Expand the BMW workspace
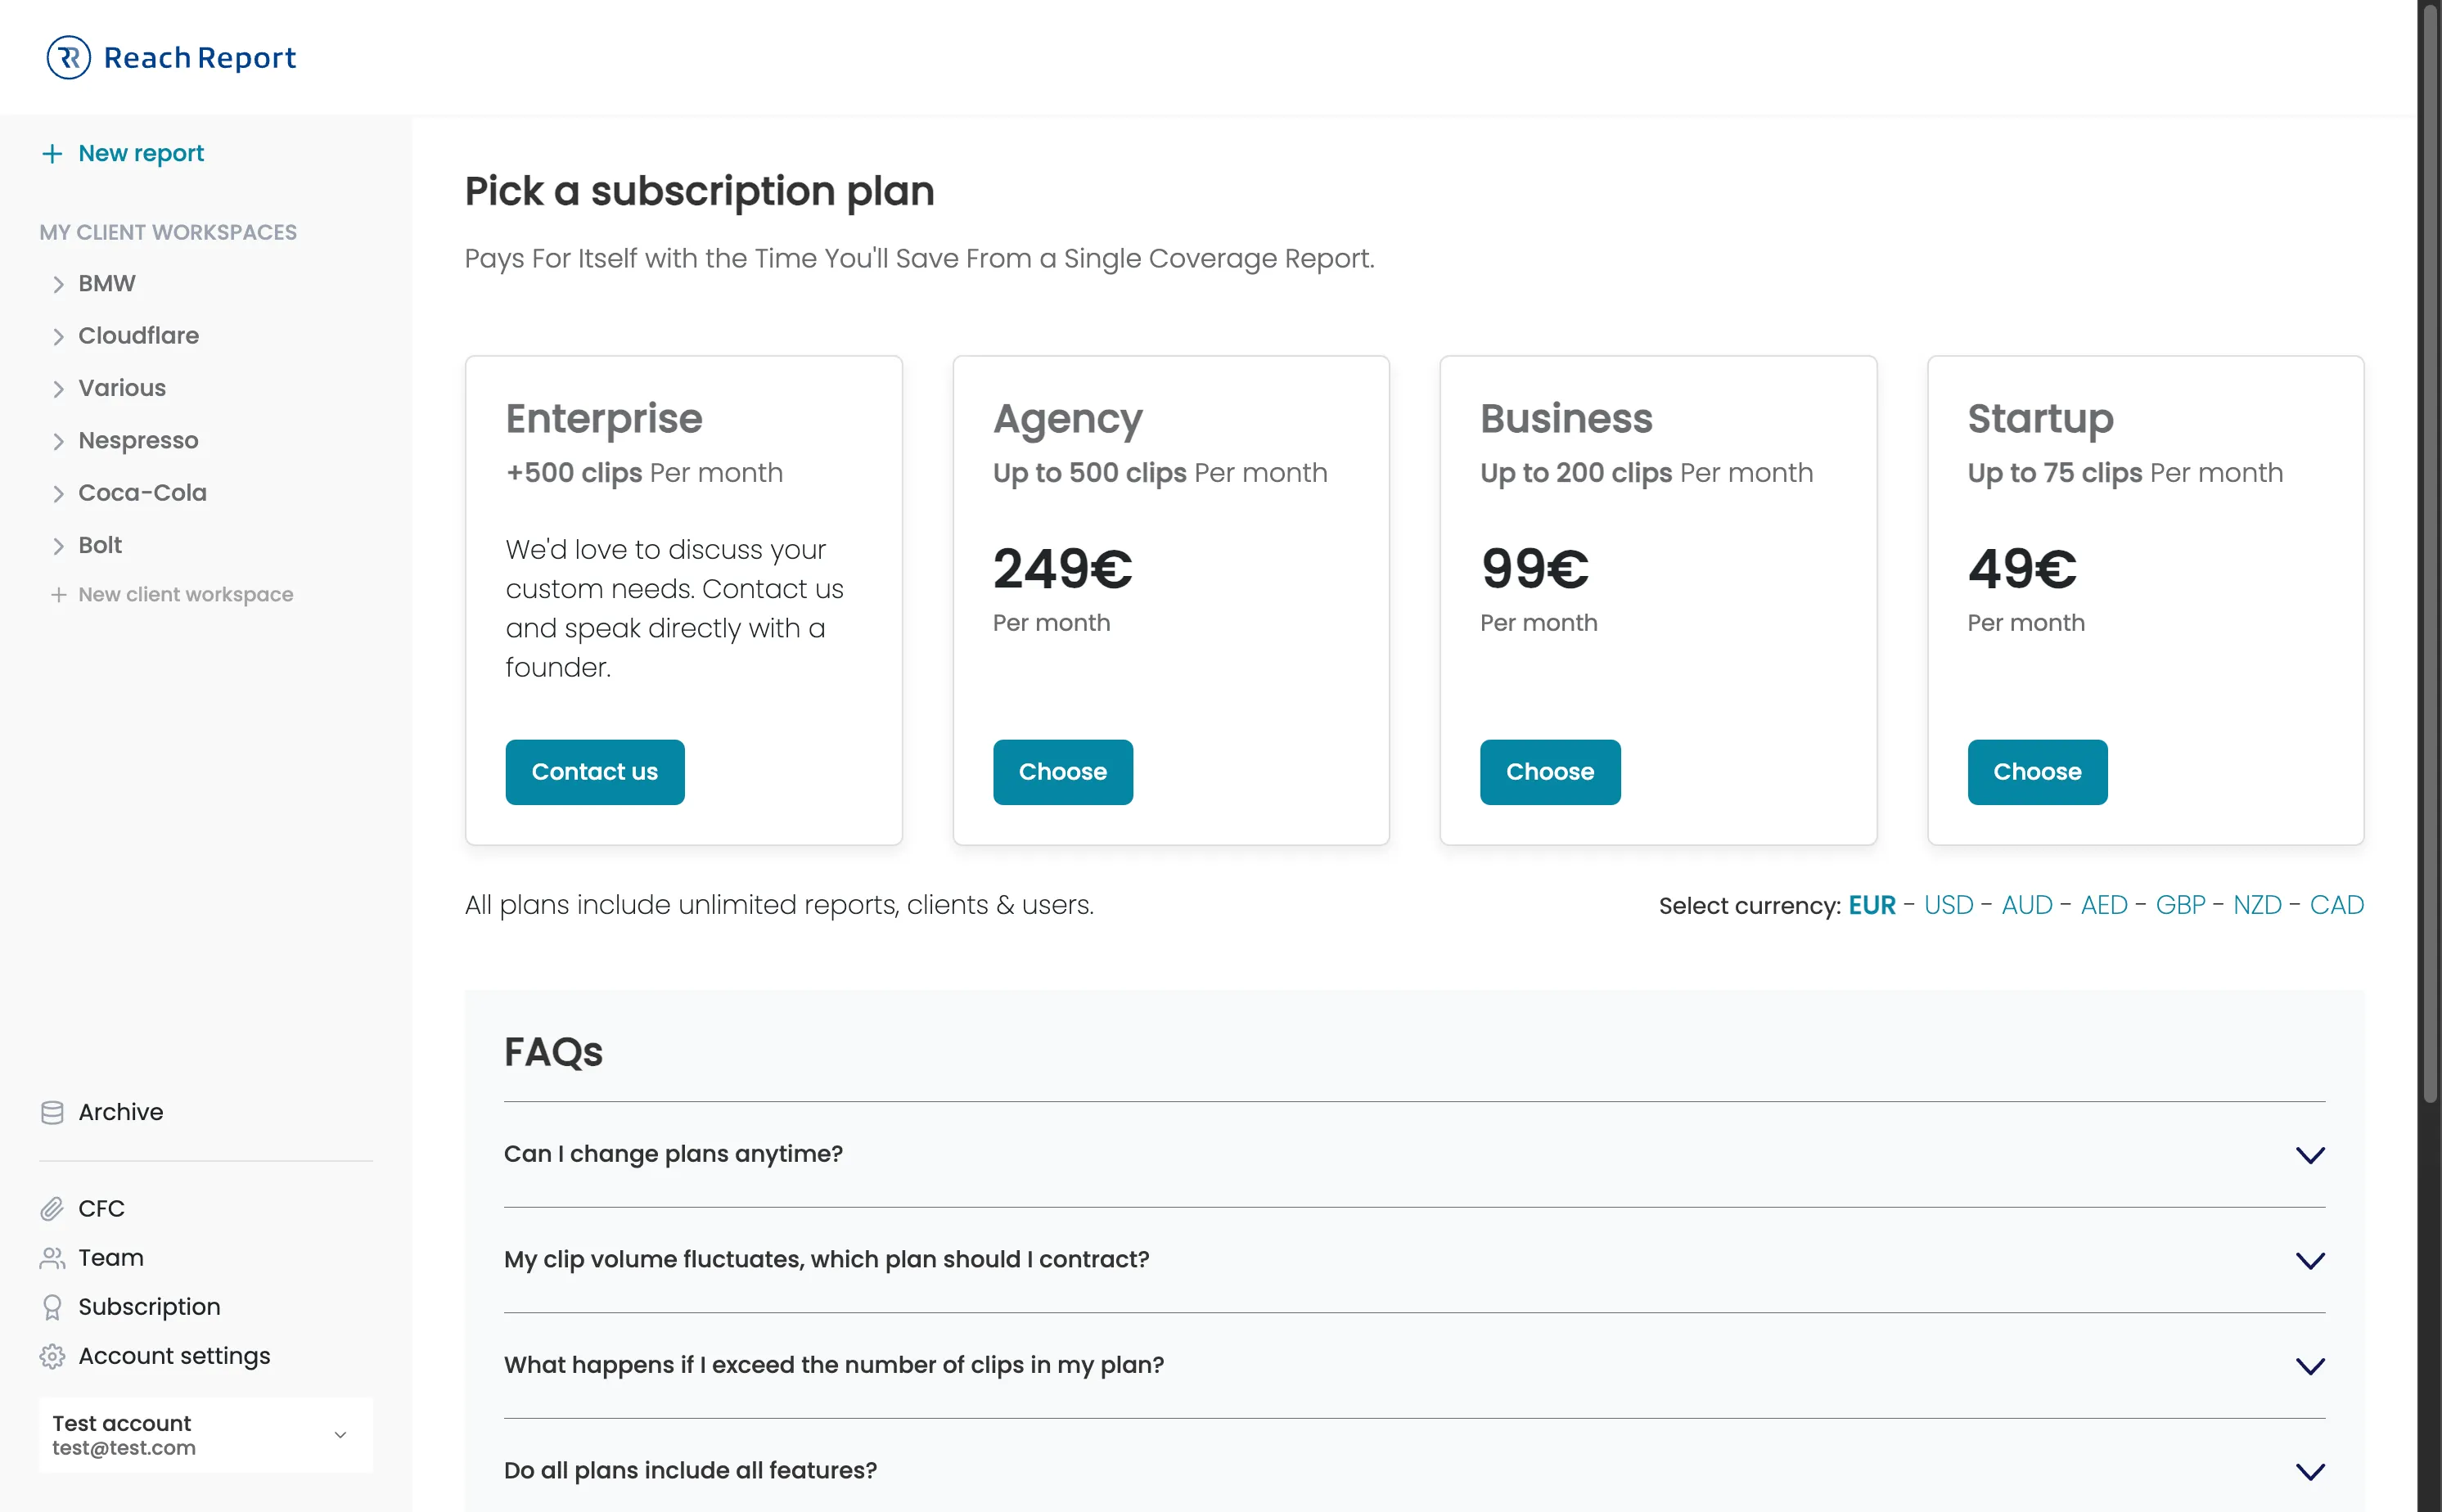The width and height of the screenshot is (2442, 1512). click(58, 284)
